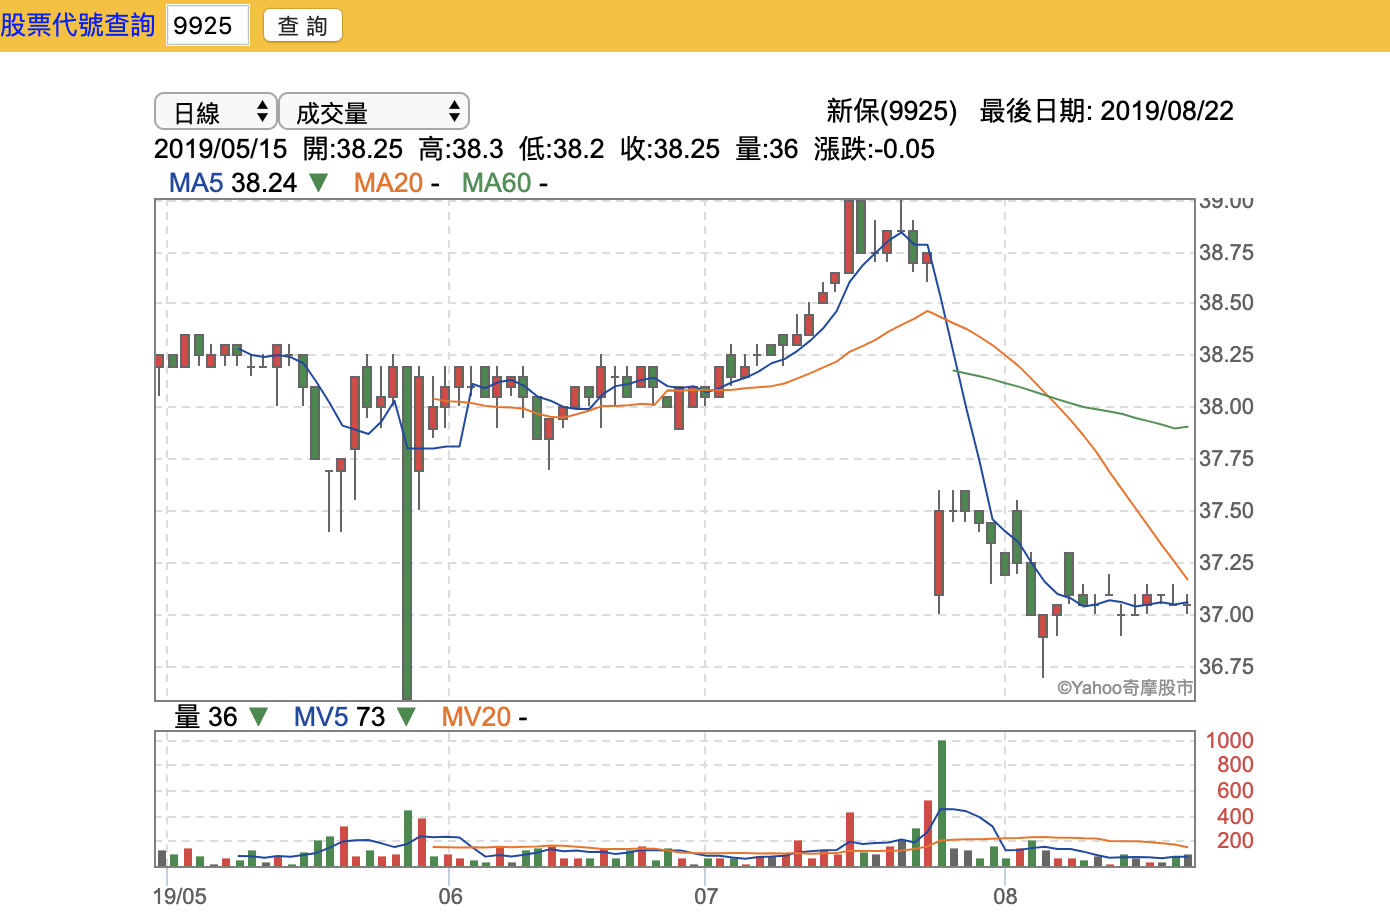This screenshot has width=1390, height=924.
Task: Click the 08 month marker on time axis
Action: 1005,896
